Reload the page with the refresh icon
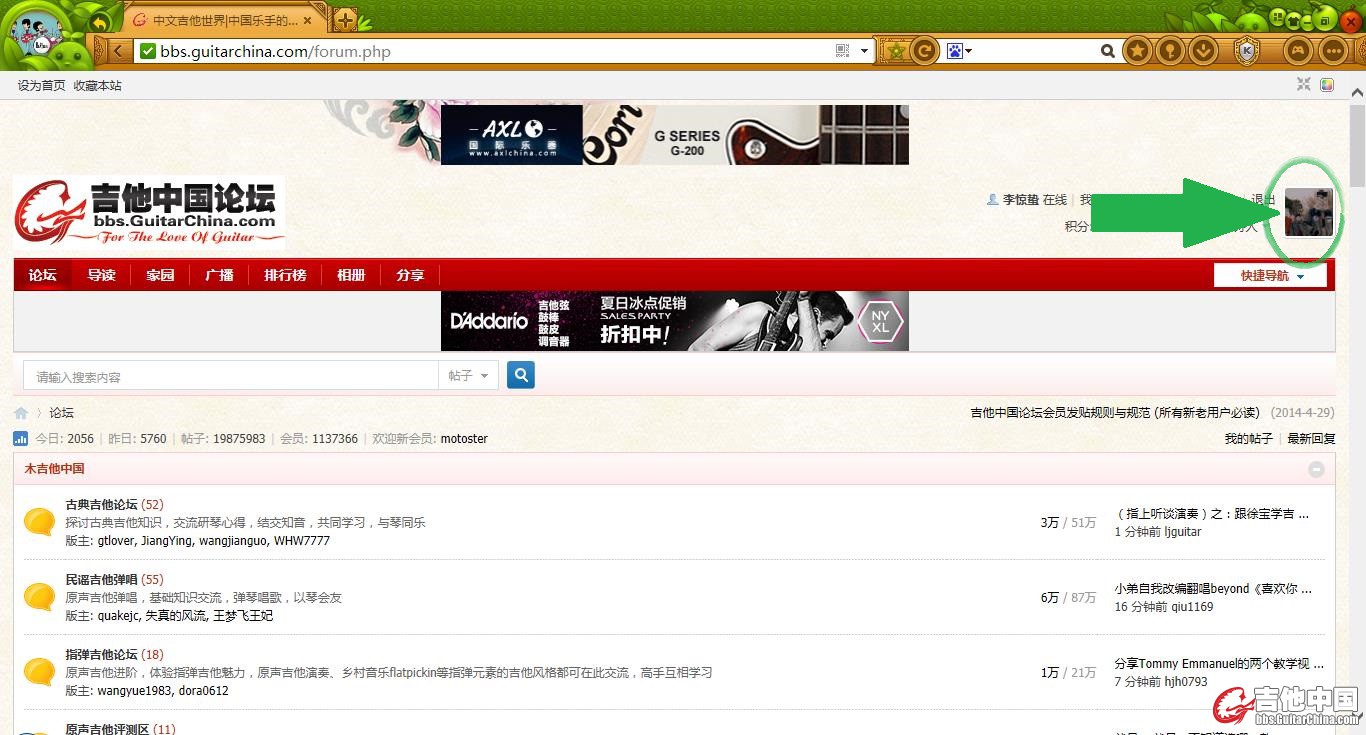 click(x=926, y=51)
